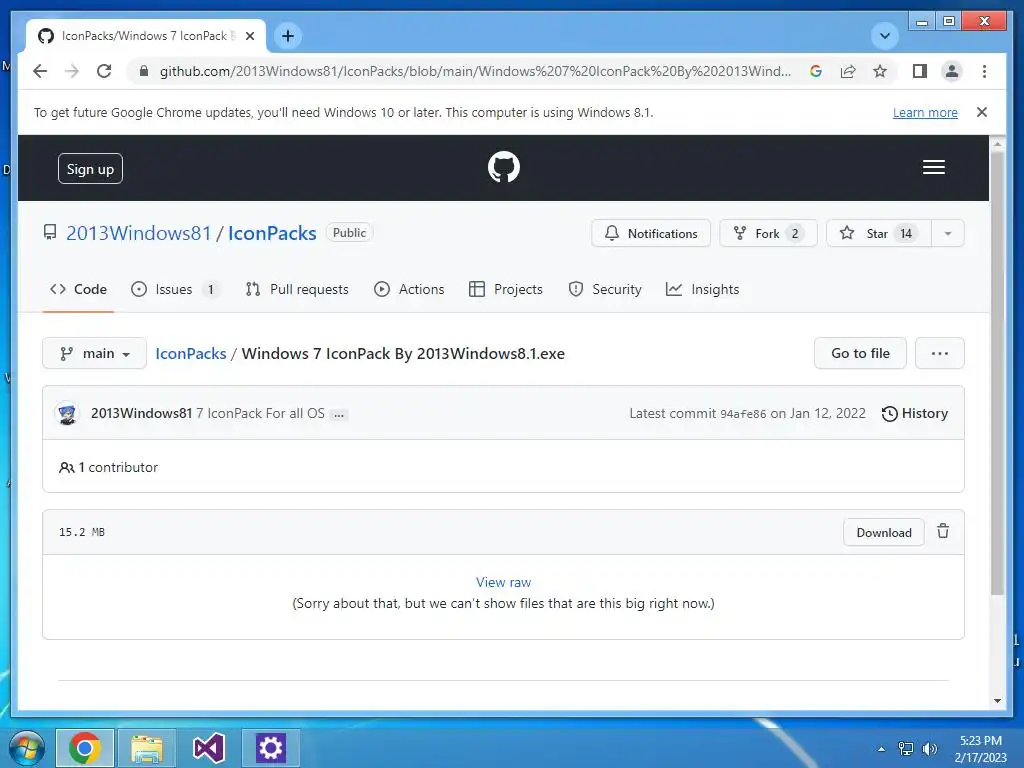The image size is (1024, 768).
Task: Open the Insights tab
Action: [x=702, y=289]
